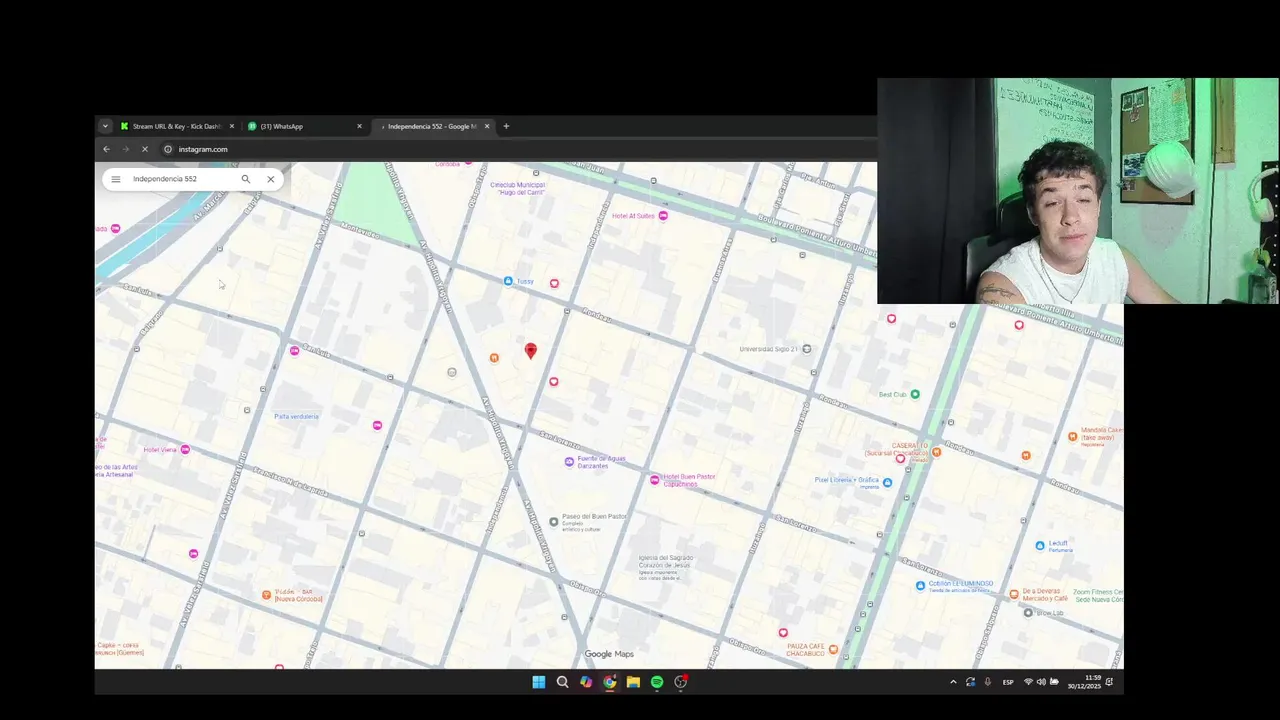1280x720 pixels.
Task: Open the tab search dropdown arrow
Action: click(x=105, y=126)
